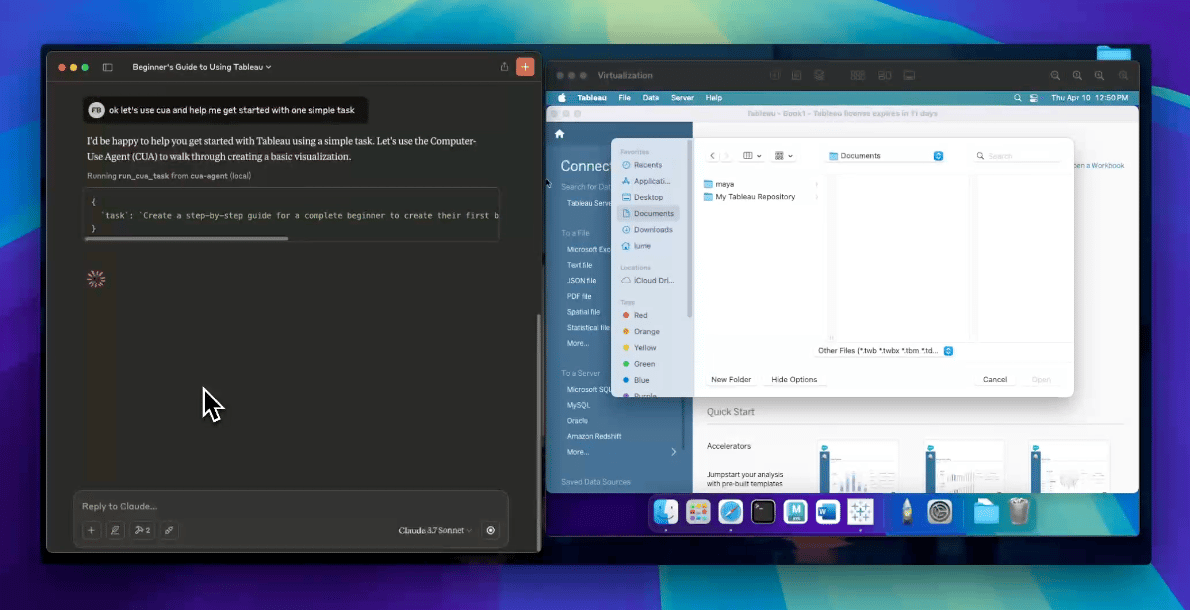Click the Reply to Claude input field
The width and height of the screenshot is (1190, 610).
coord(291,506)
